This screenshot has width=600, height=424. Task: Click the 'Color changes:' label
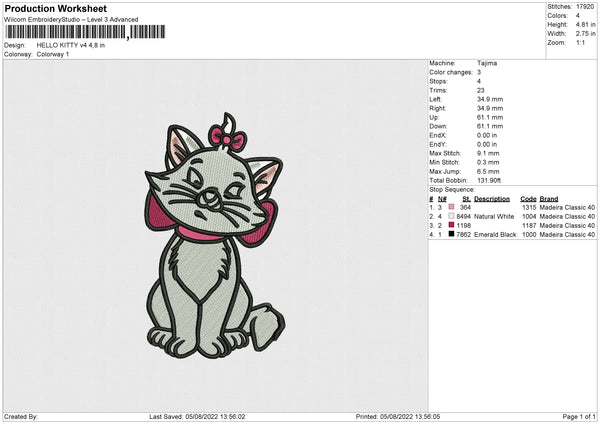tap(451, 72)
